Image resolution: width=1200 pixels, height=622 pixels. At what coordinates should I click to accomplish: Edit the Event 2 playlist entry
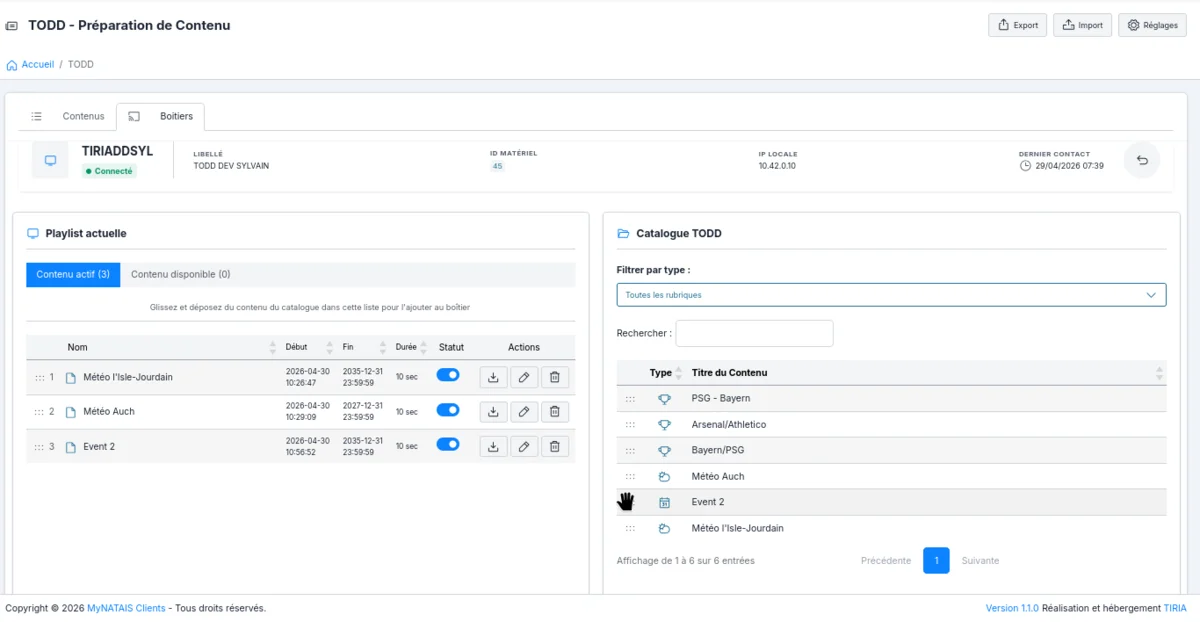[x=524, y=447]
